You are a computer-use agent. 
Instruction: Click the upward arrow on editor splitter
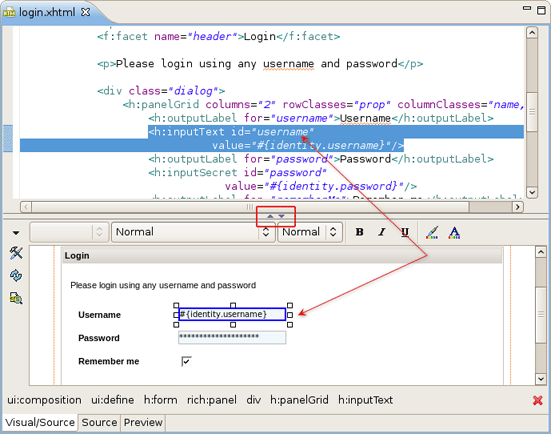(270, 216)
